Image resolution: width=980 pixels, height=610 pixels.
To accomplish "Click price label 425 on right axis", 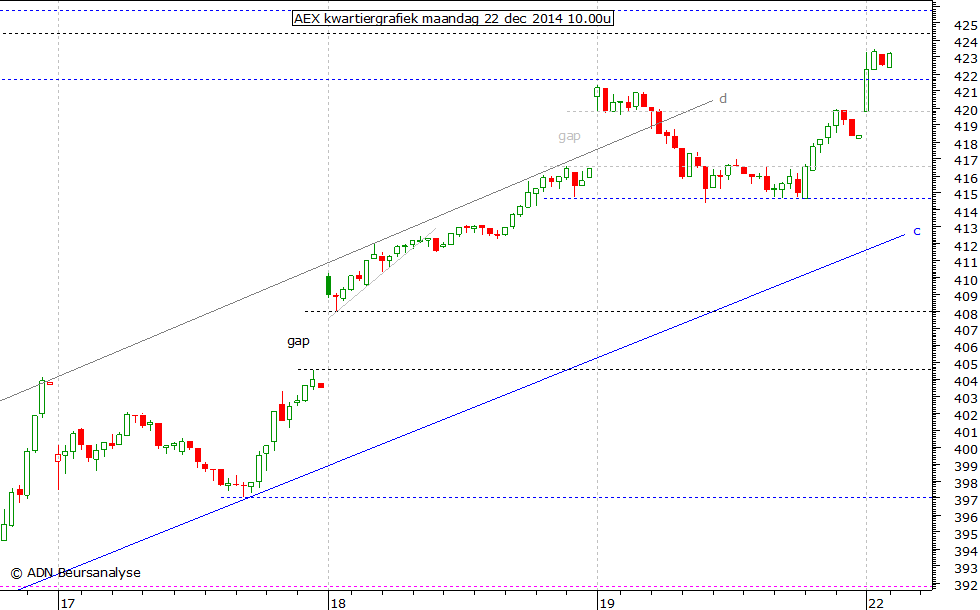I will coord(966,26).
